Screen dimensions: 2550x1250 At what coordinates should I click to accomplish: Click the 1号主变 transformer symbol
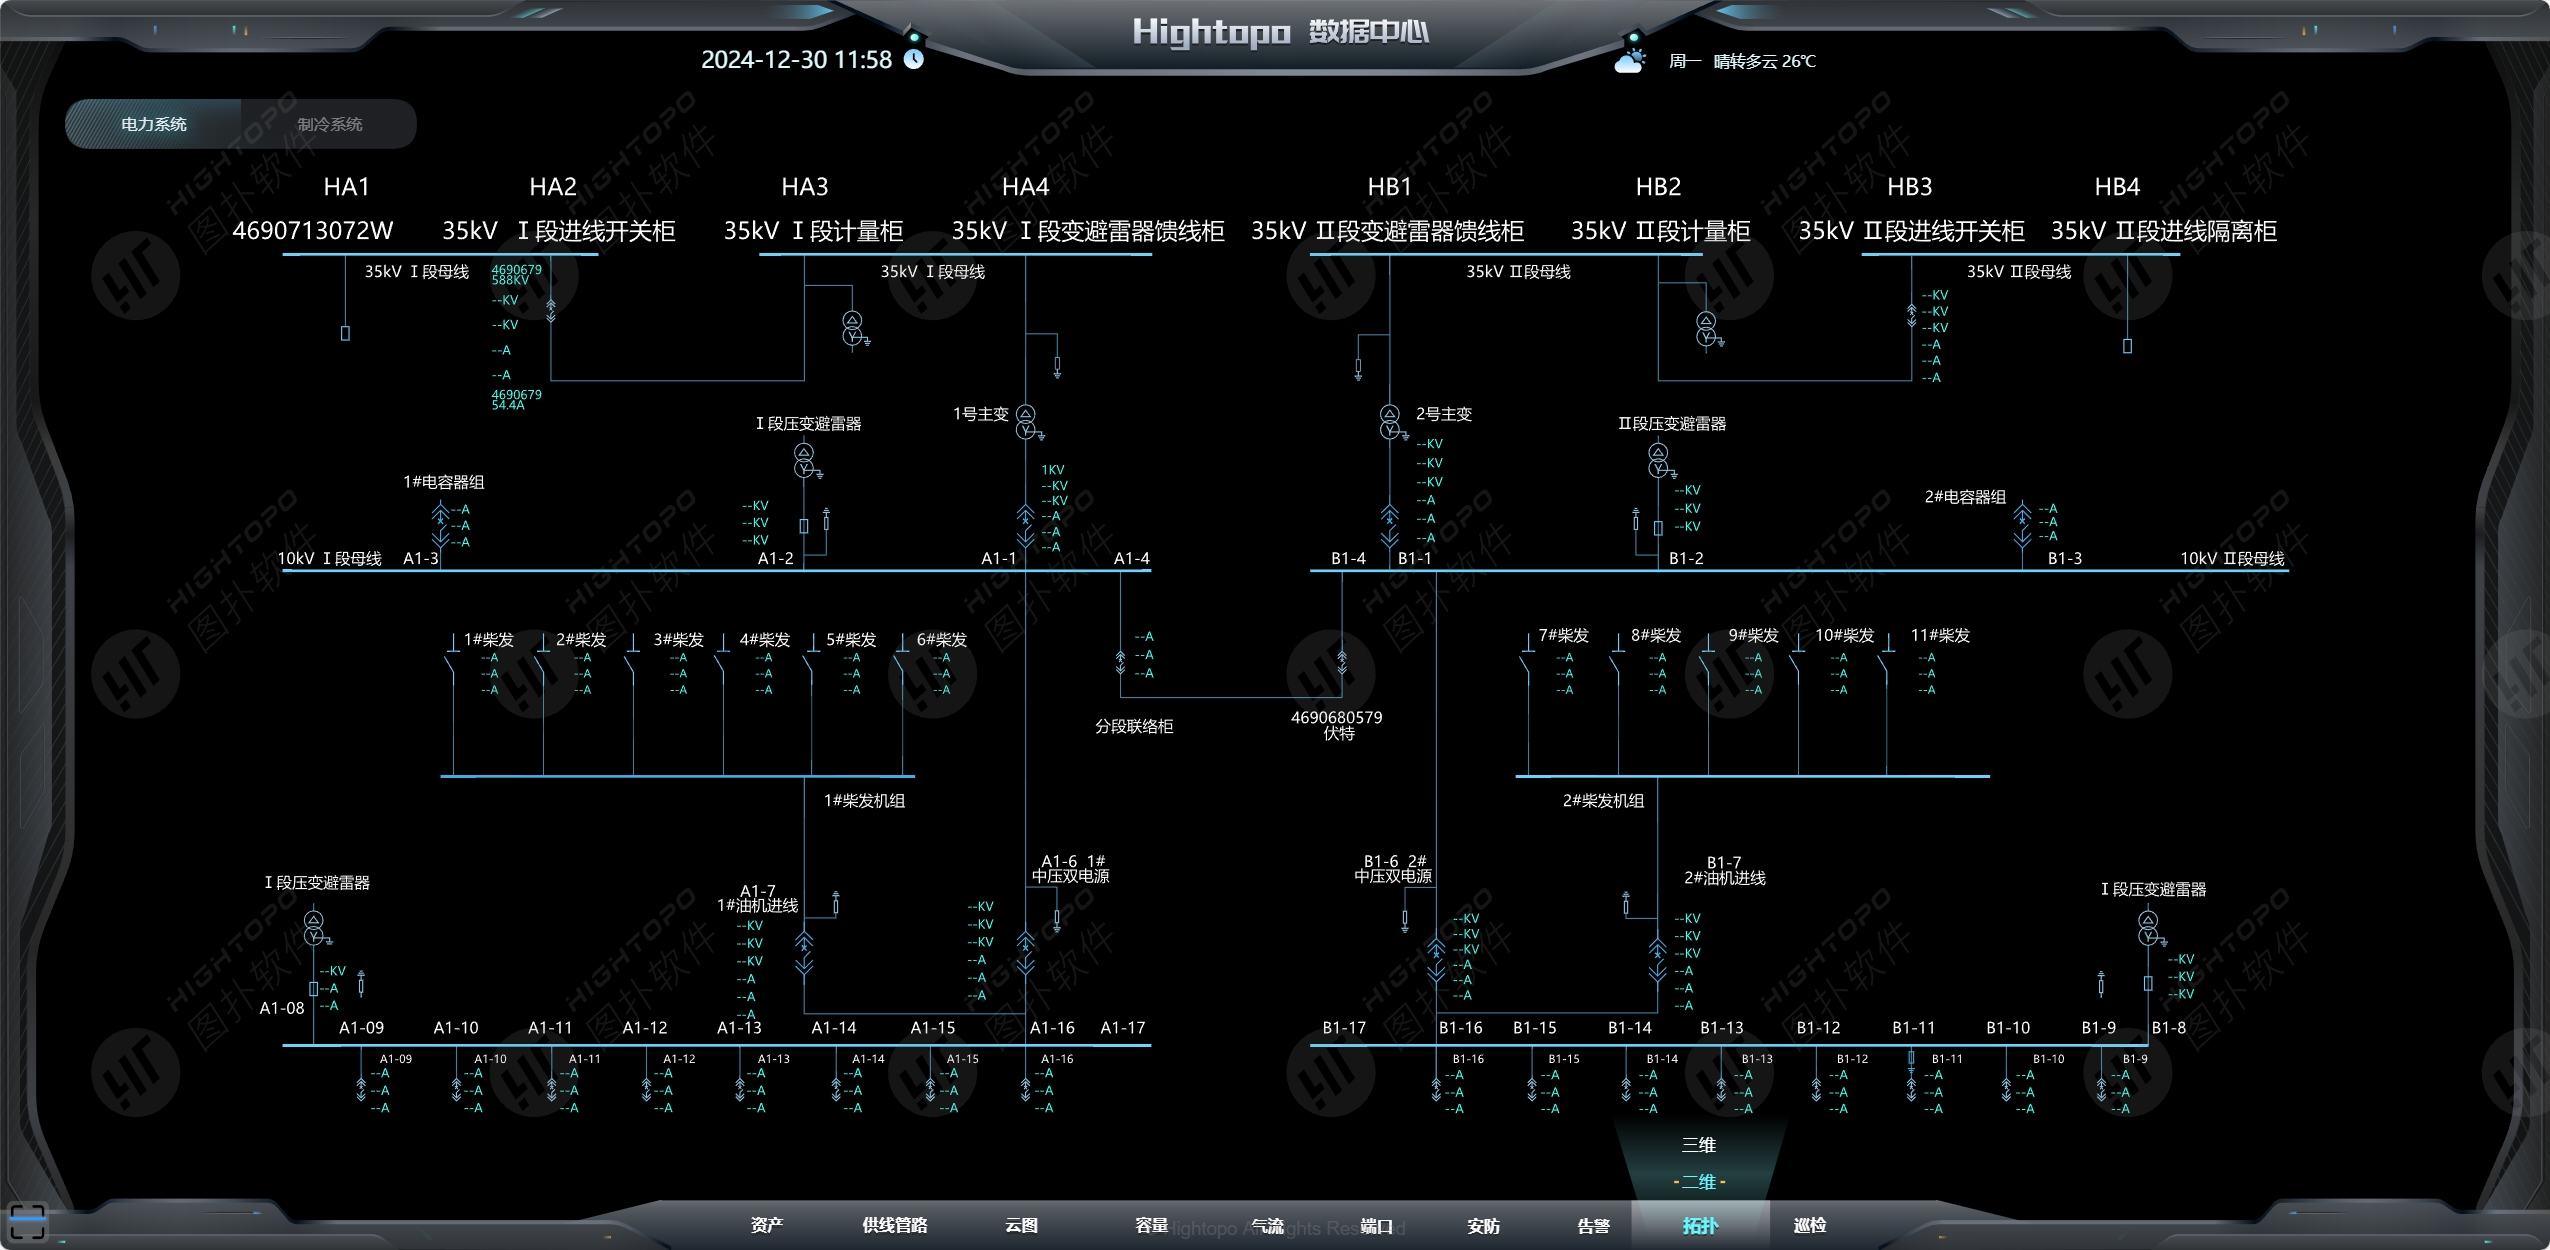pos(1025,422)
